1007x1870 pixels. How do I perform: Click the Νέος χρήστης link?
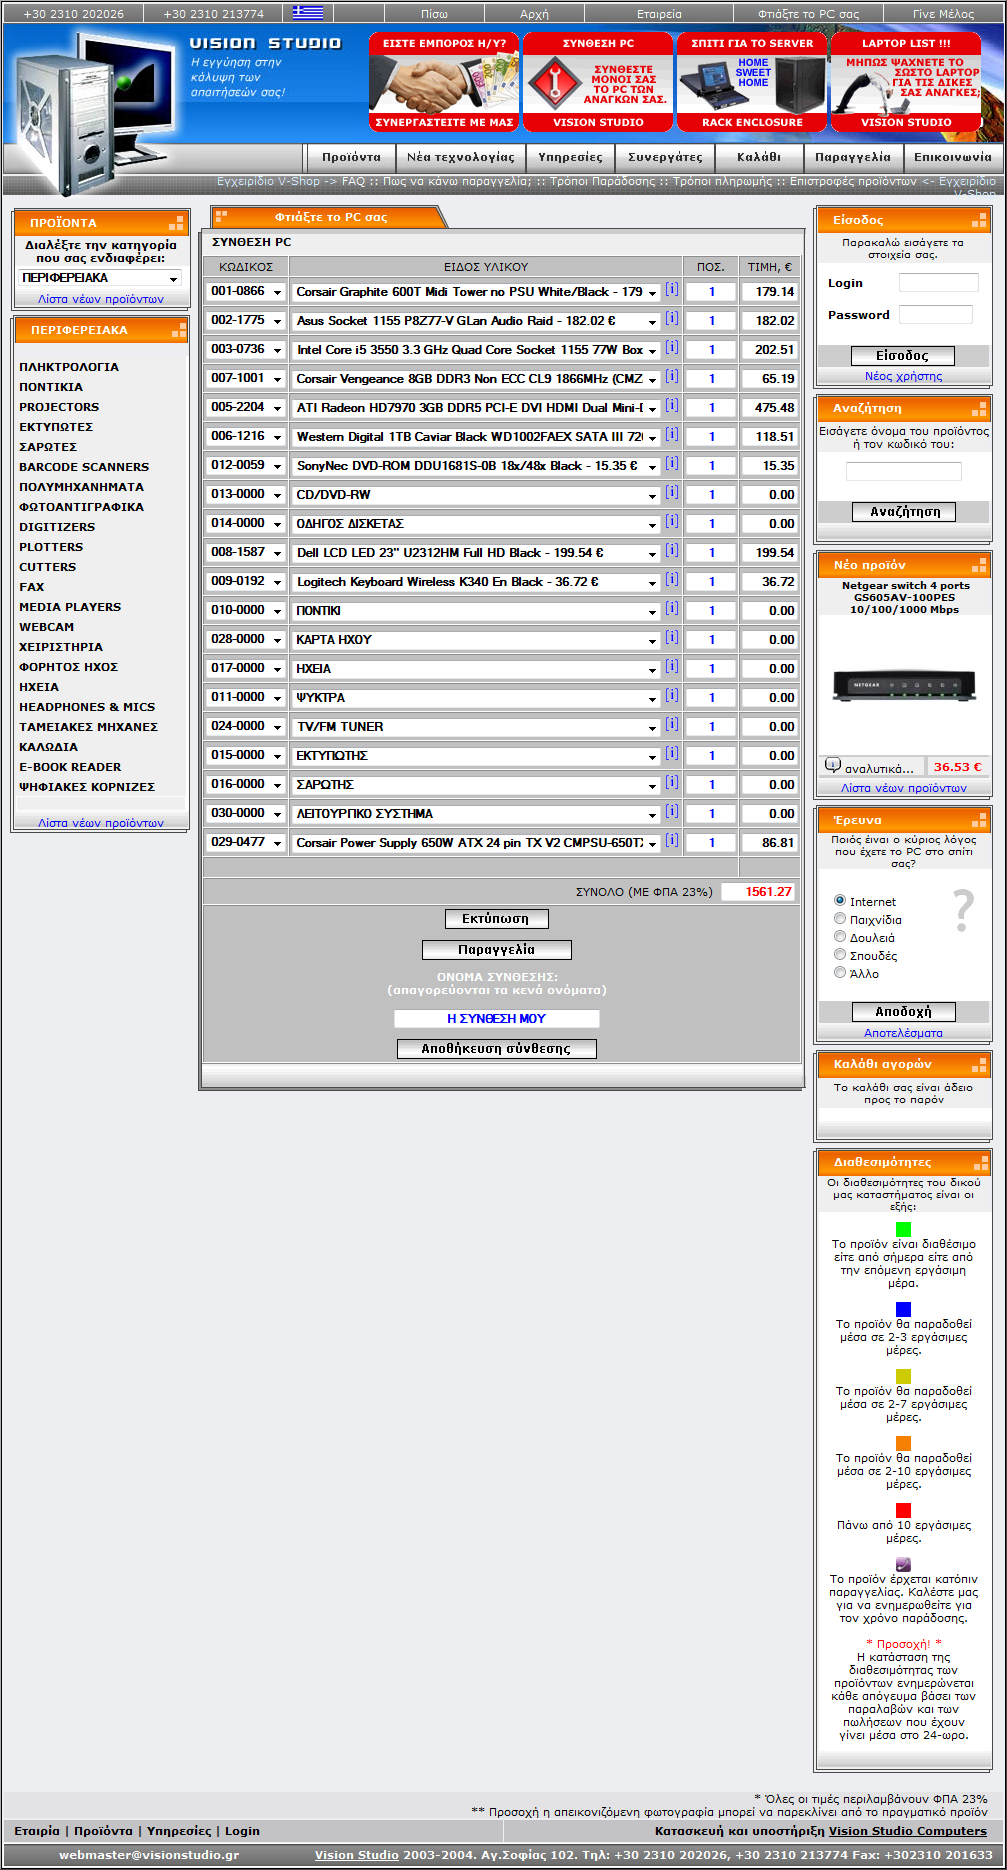(x=903, y=376)
